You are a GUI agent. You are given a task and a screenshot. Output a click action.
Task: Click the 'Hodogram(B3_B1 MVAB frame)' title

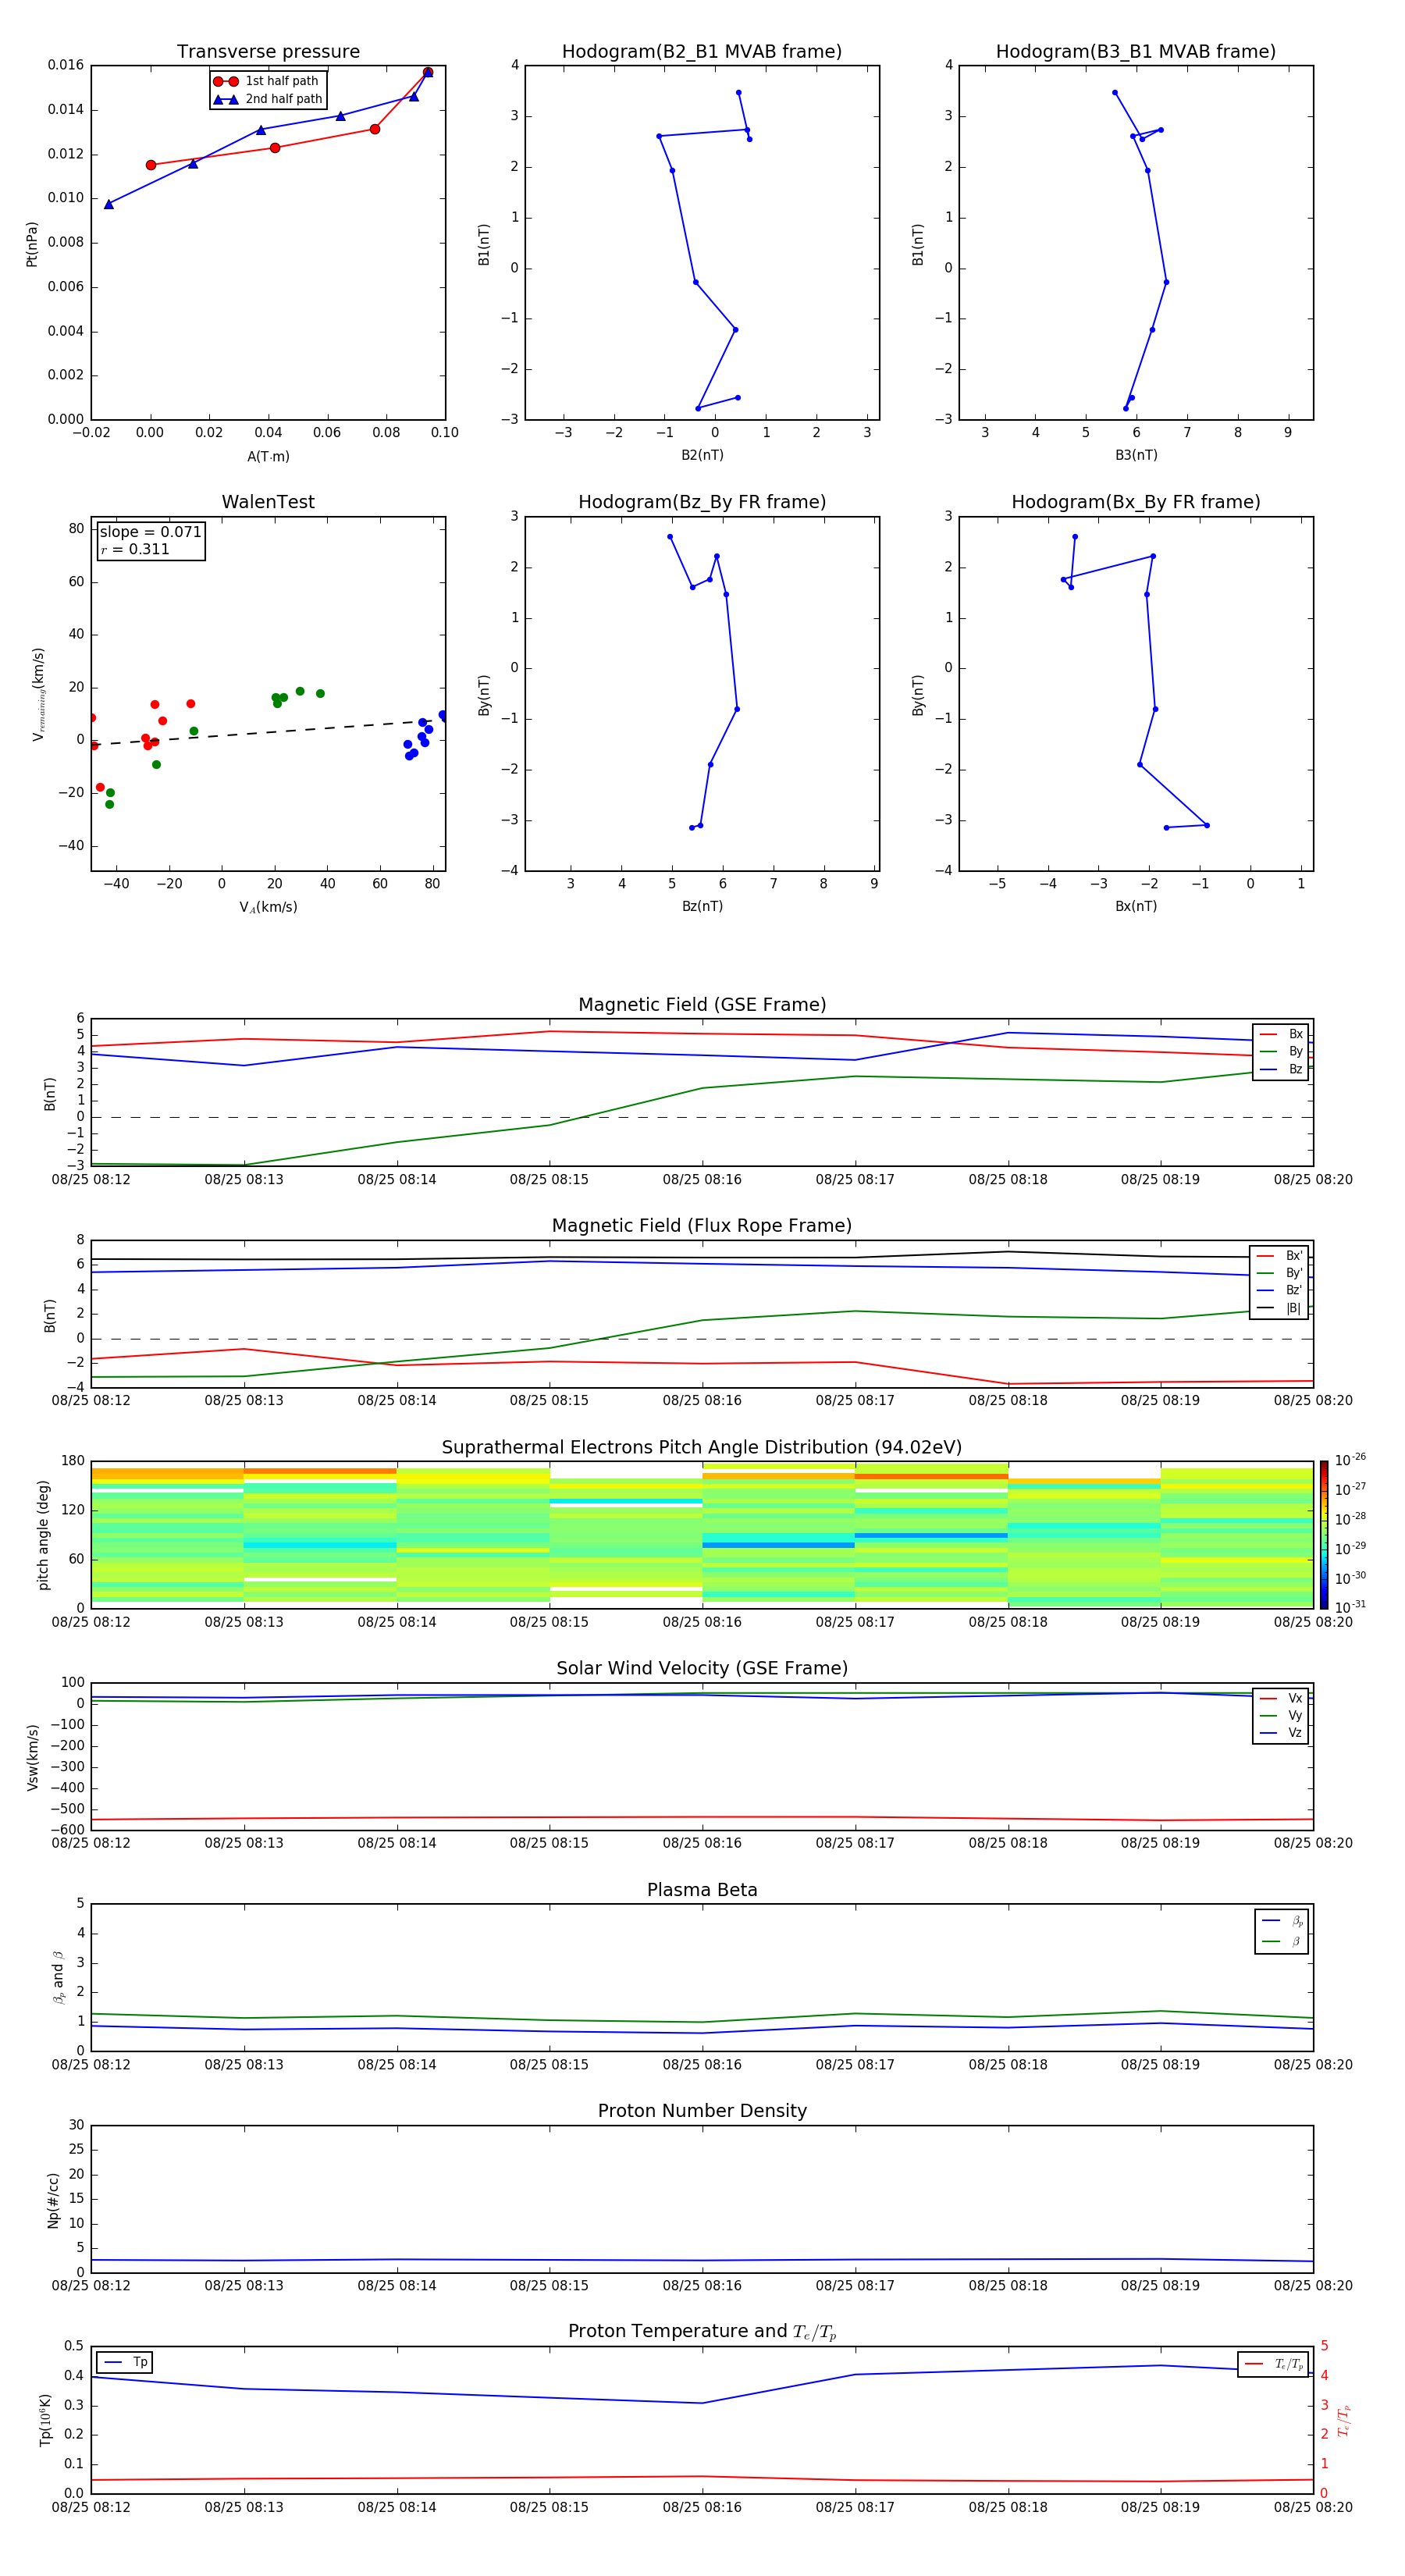click(x=1136, y=52)
